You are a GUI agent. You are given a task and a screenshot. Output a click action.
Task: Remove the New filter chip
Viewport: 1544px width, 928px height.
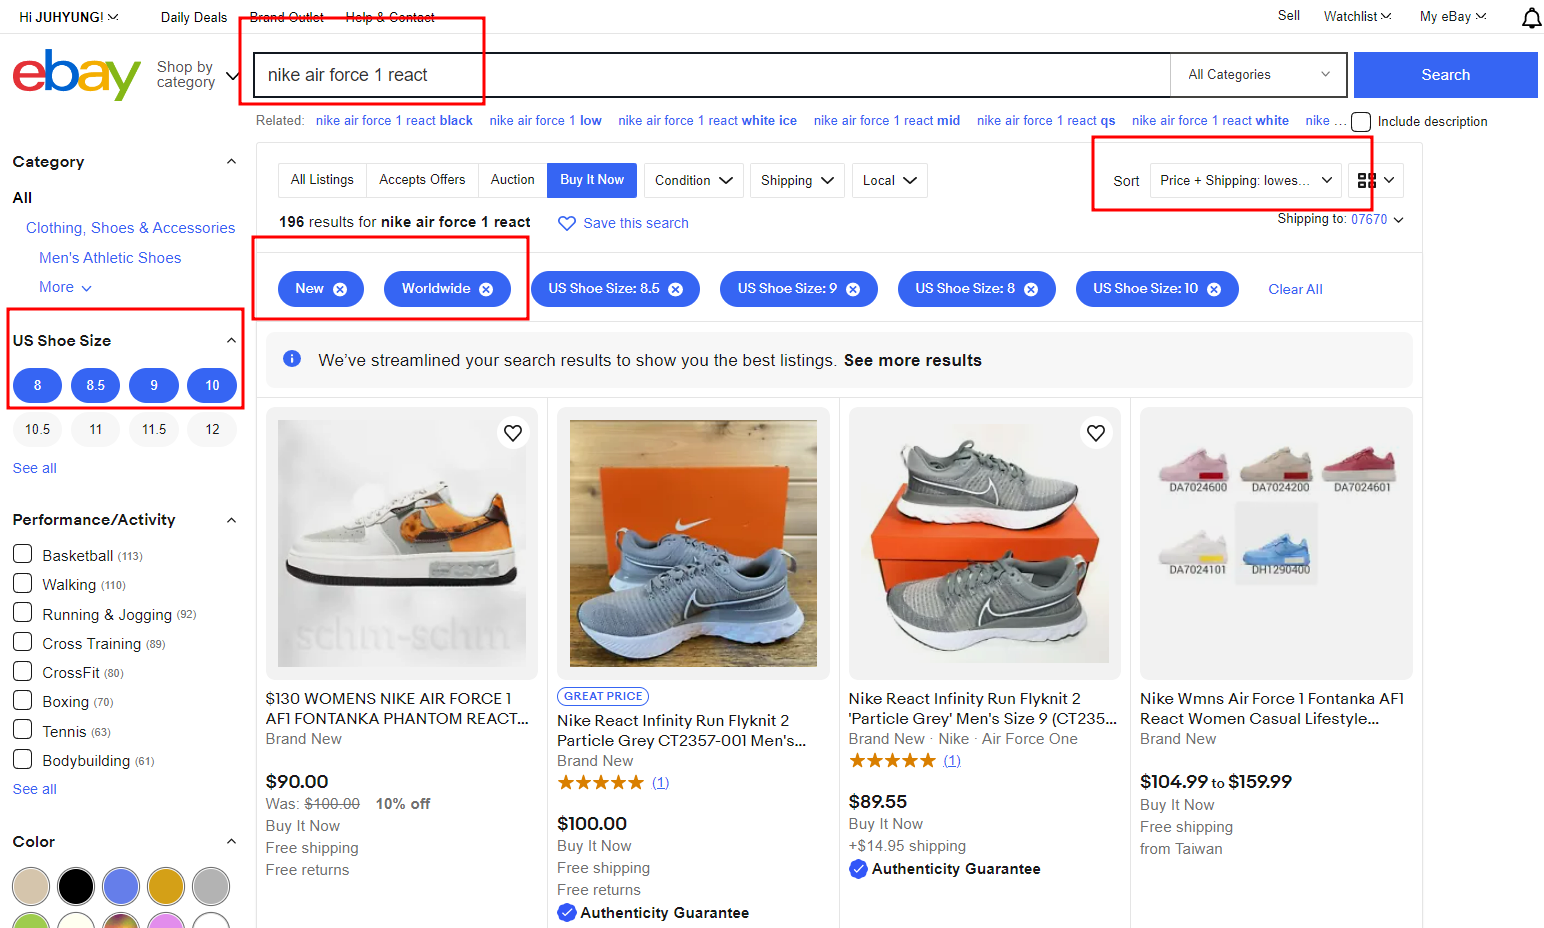click(x=340, y=289)
